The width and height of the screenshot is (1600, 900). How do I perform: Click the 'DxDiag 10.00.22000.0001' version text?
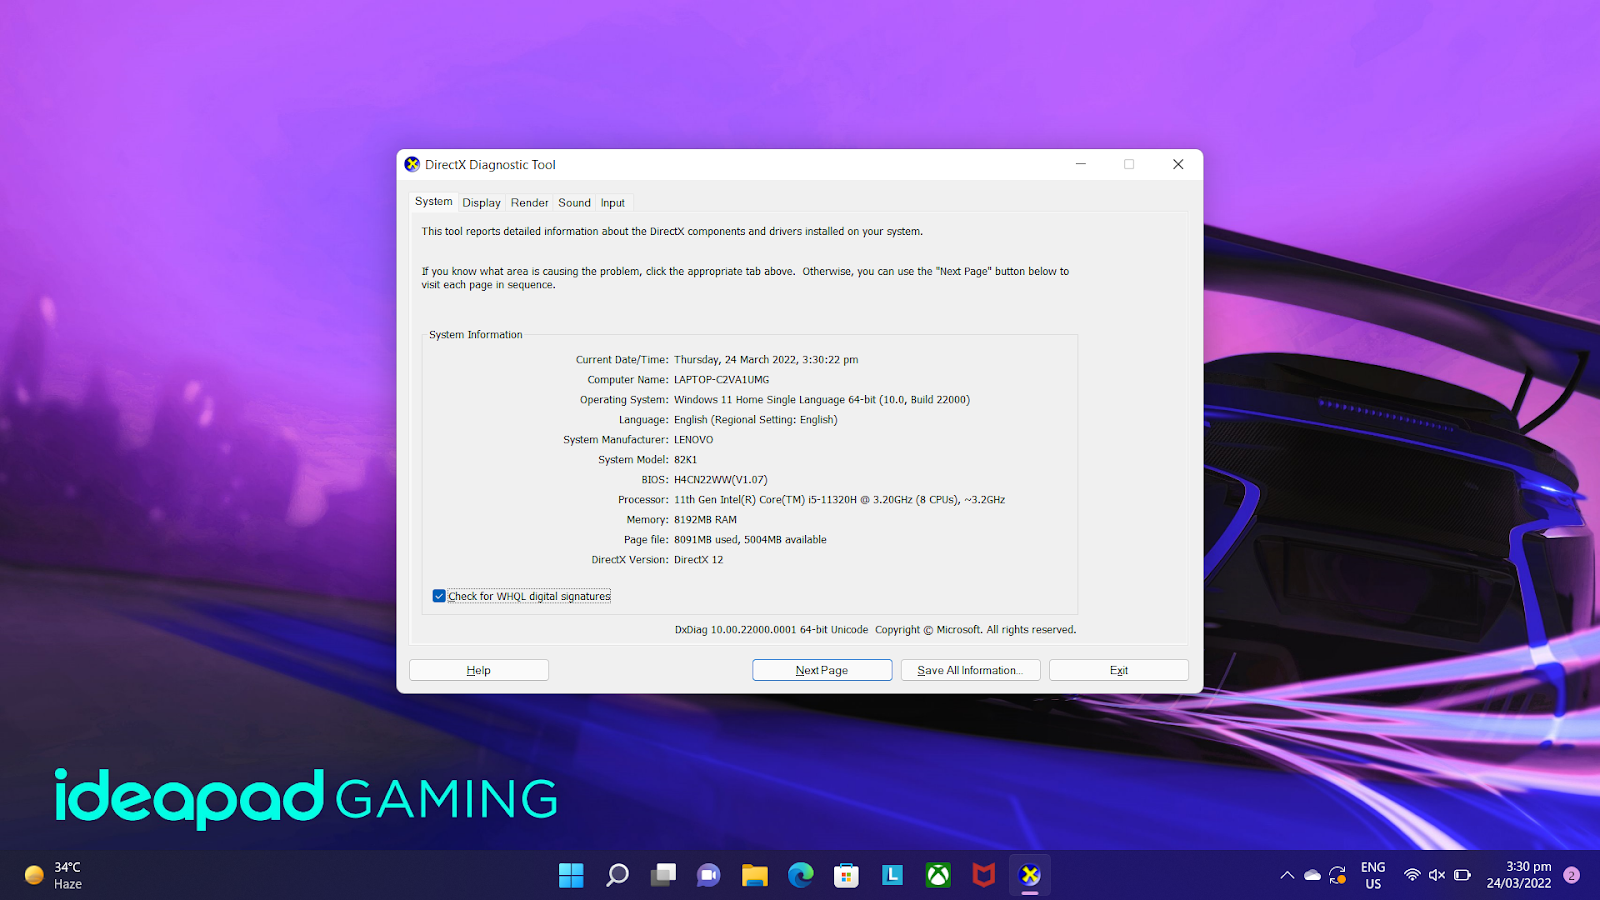[736, 630]
